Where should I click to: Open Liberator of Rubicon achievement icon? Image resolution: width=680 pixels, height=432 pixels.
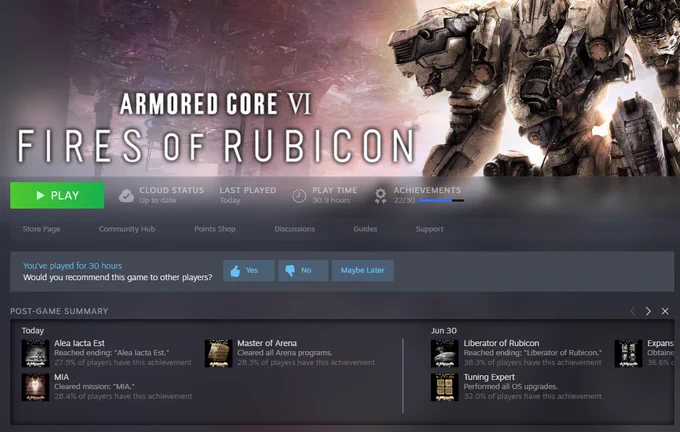pyautogui.click(x=445, y=353)
